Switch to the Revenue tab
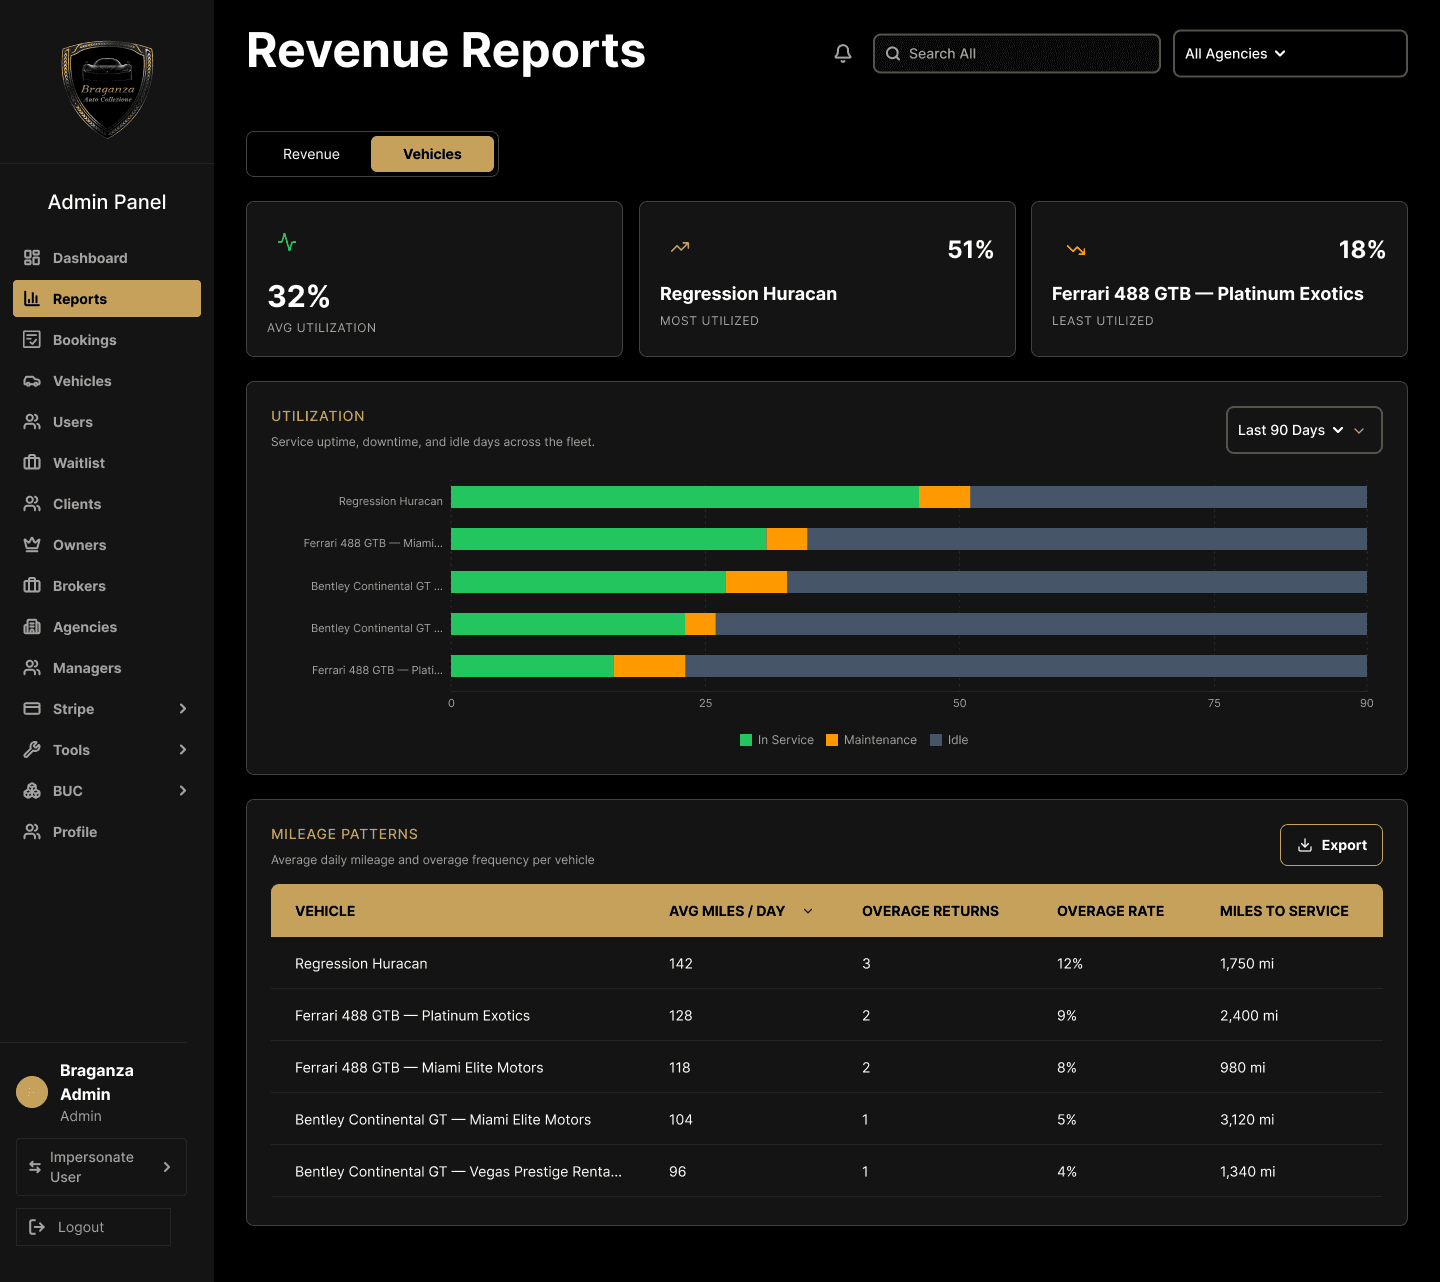1440x1282 pixels. [x=311, y=154]
